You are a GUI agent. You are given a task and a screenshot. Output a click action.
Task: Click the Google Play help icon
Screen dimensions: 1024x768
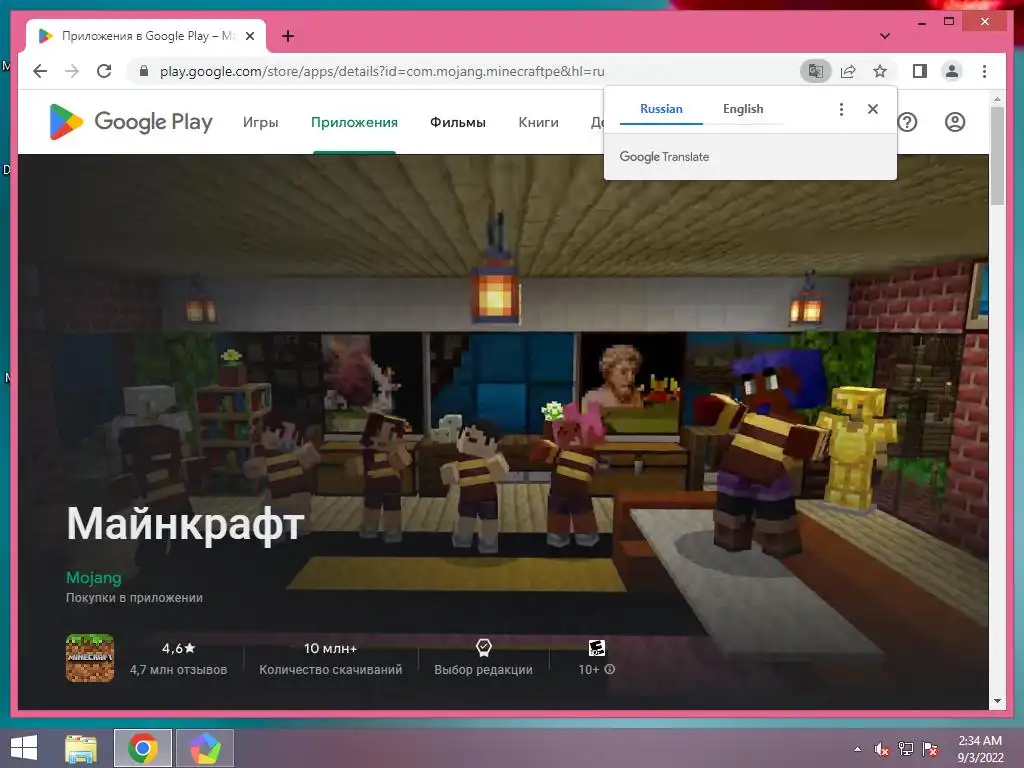click(908, 122)
